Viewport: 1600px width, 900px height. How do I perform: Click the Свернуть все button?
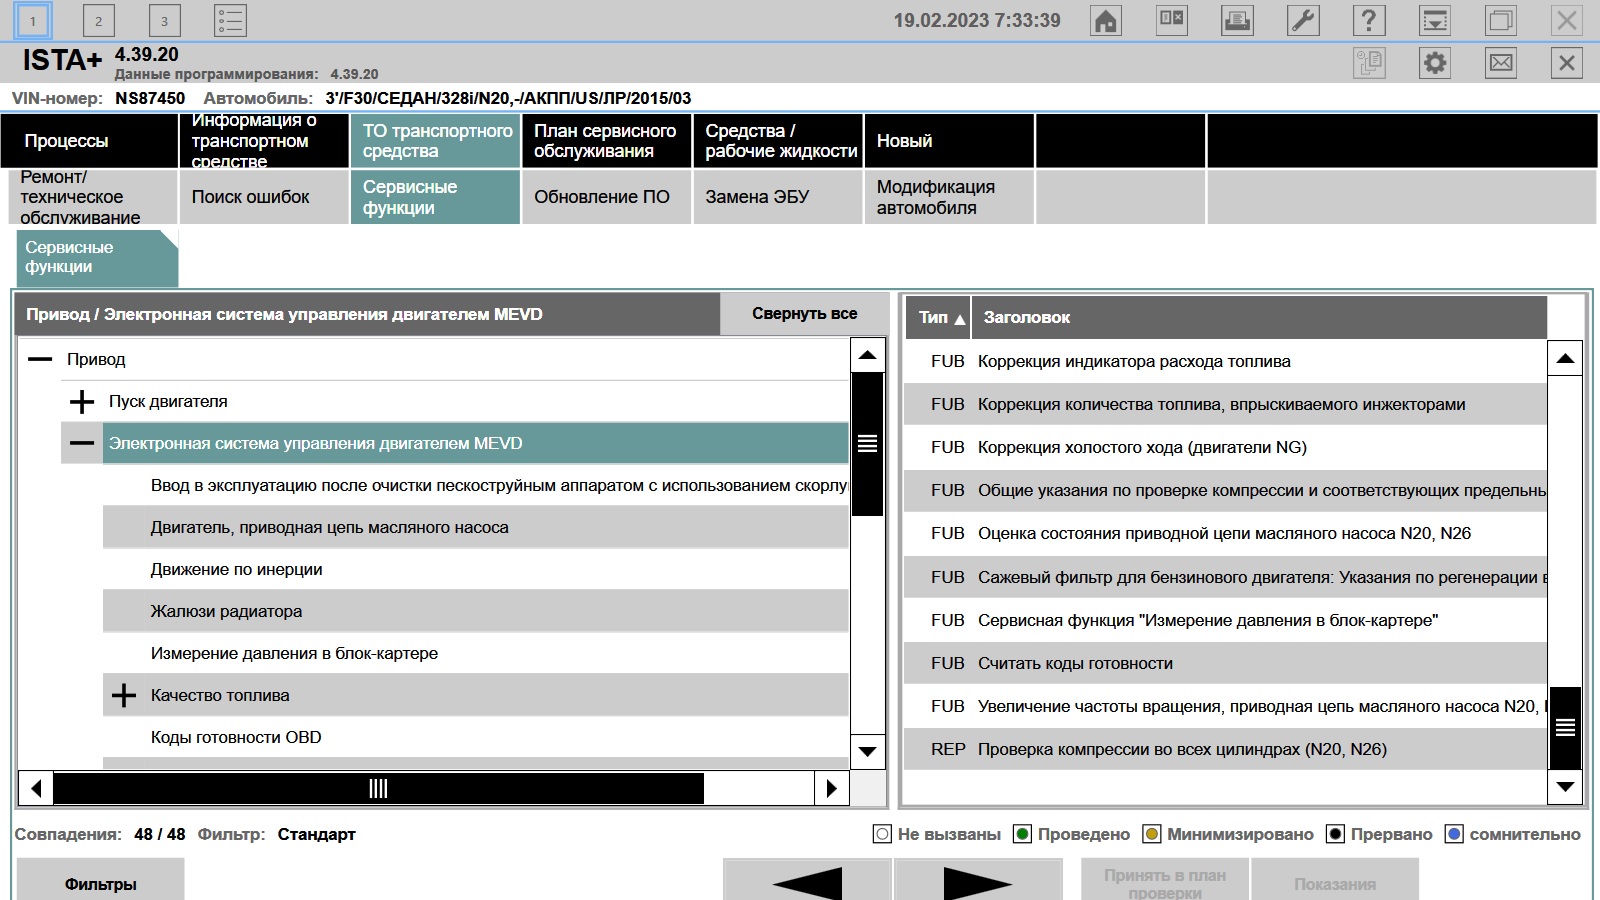point(804,314)
